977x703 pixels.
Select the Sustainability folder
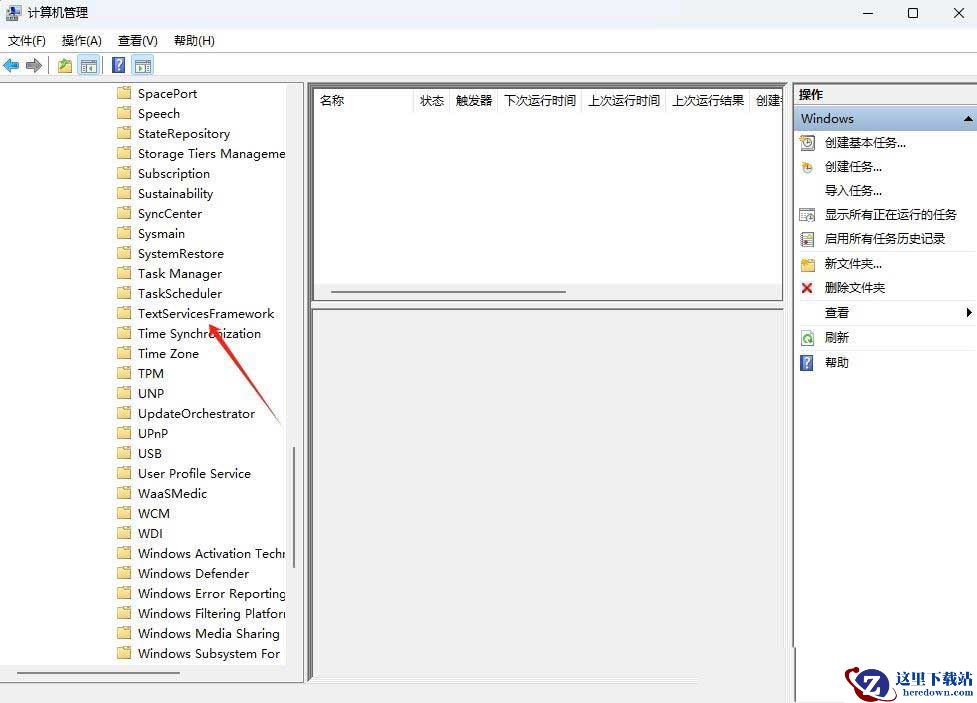[176, 193]
